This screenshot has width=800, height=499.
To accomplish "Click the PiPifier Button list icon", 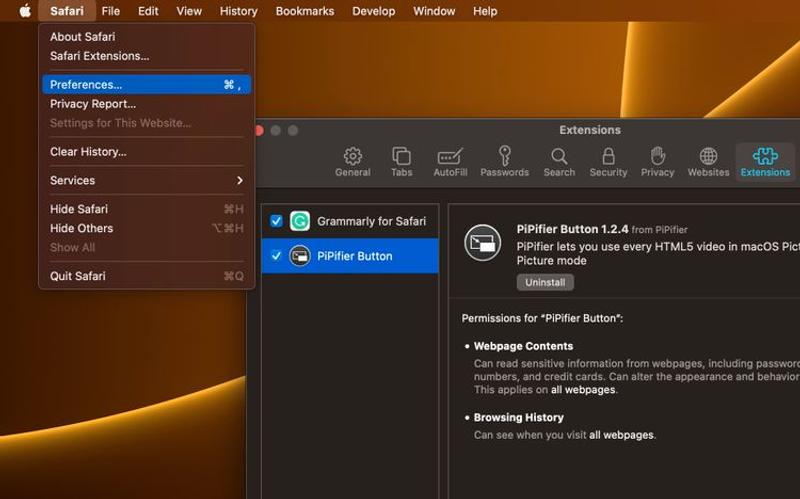I will coord(300,256).
